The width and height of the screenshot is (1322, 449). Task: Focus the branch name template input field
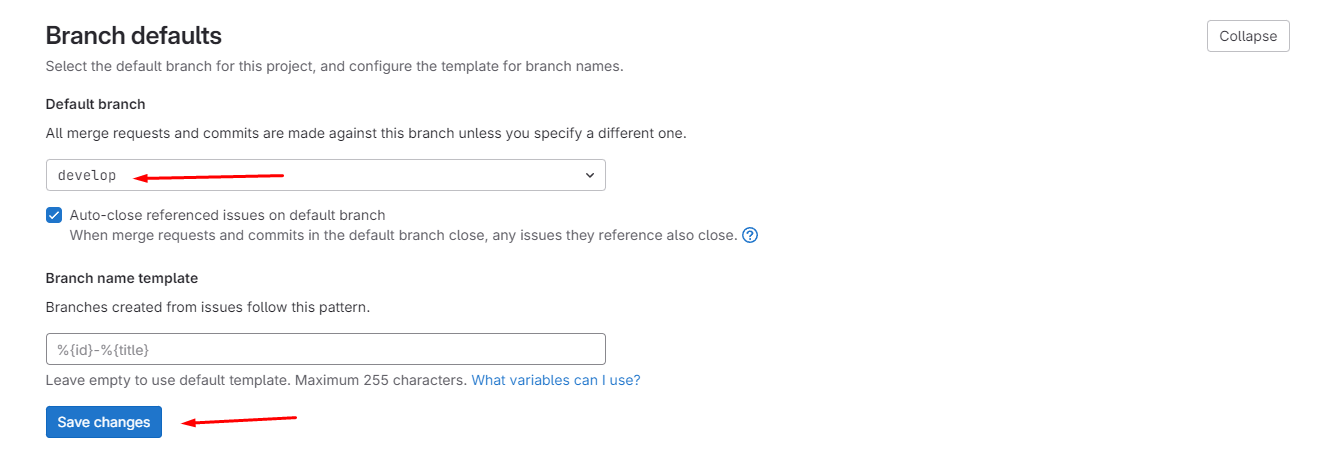pos(325,349)
